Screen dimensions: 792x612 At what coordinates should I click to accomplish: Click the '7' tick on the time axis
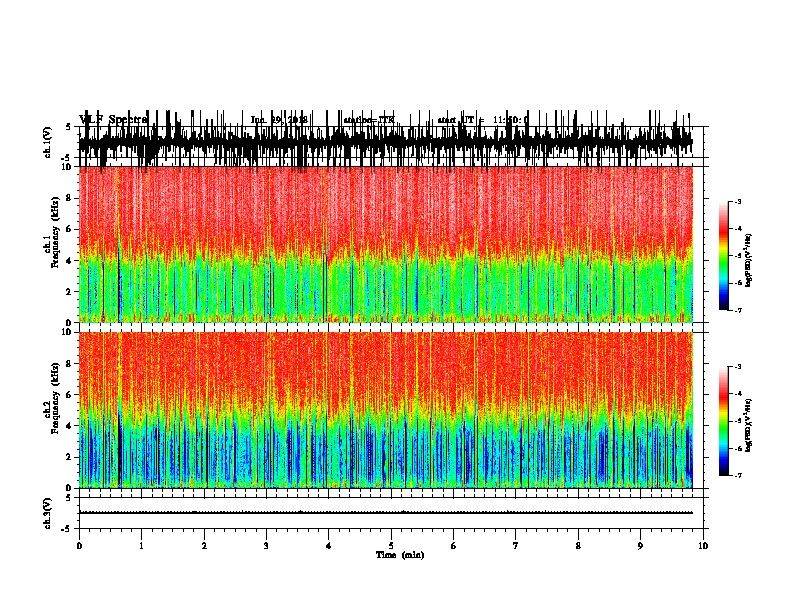(516, 546)
